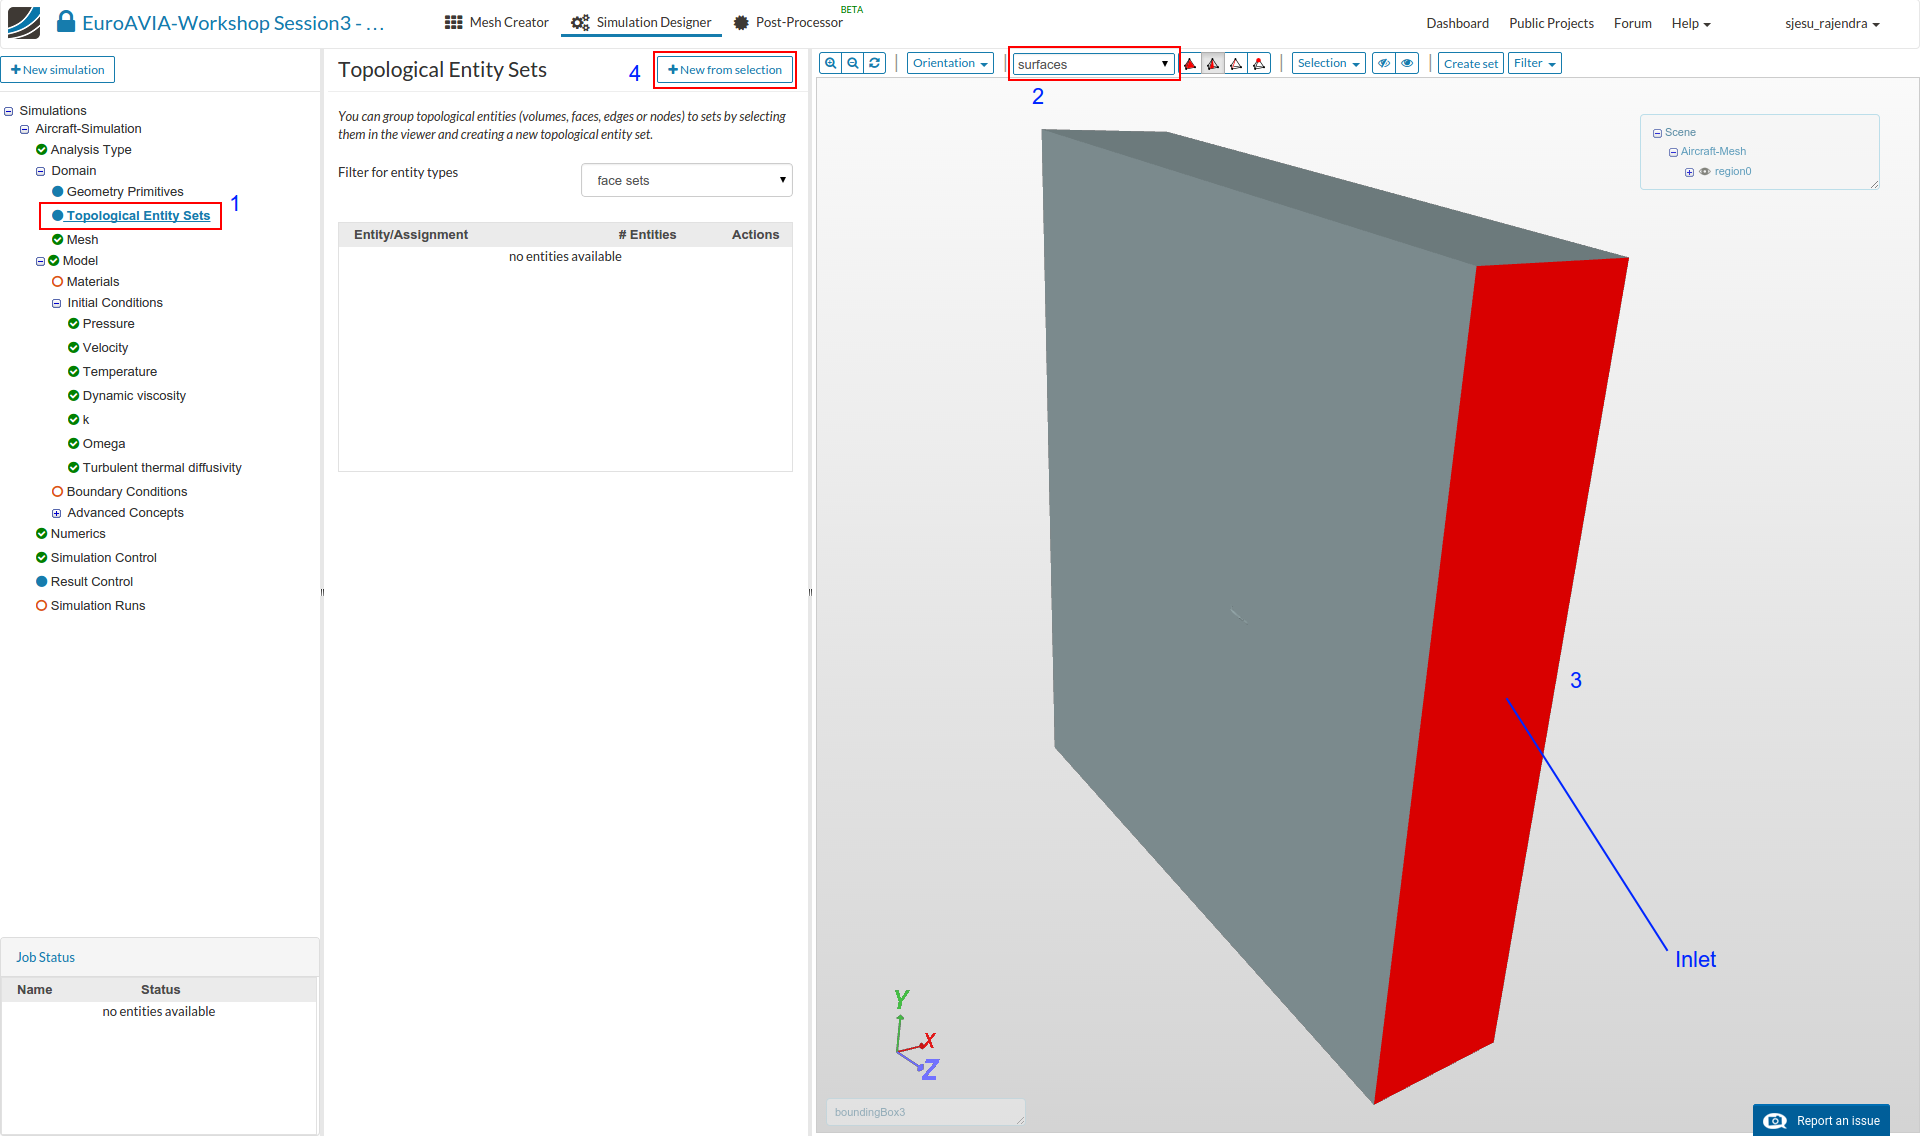Click the Mesh Creator grid icon

pyautogui.click(x=454, y=22)
